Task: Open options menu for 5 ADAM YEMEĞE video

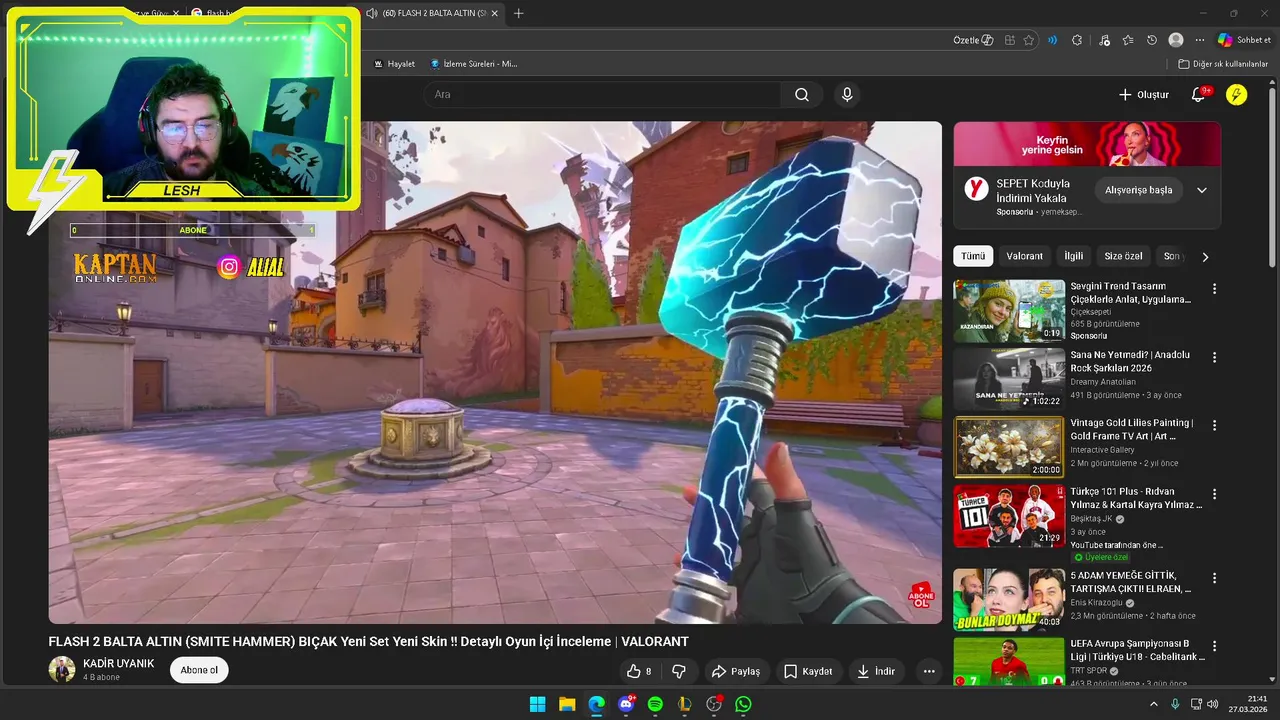Action: tap(1215, 578)
